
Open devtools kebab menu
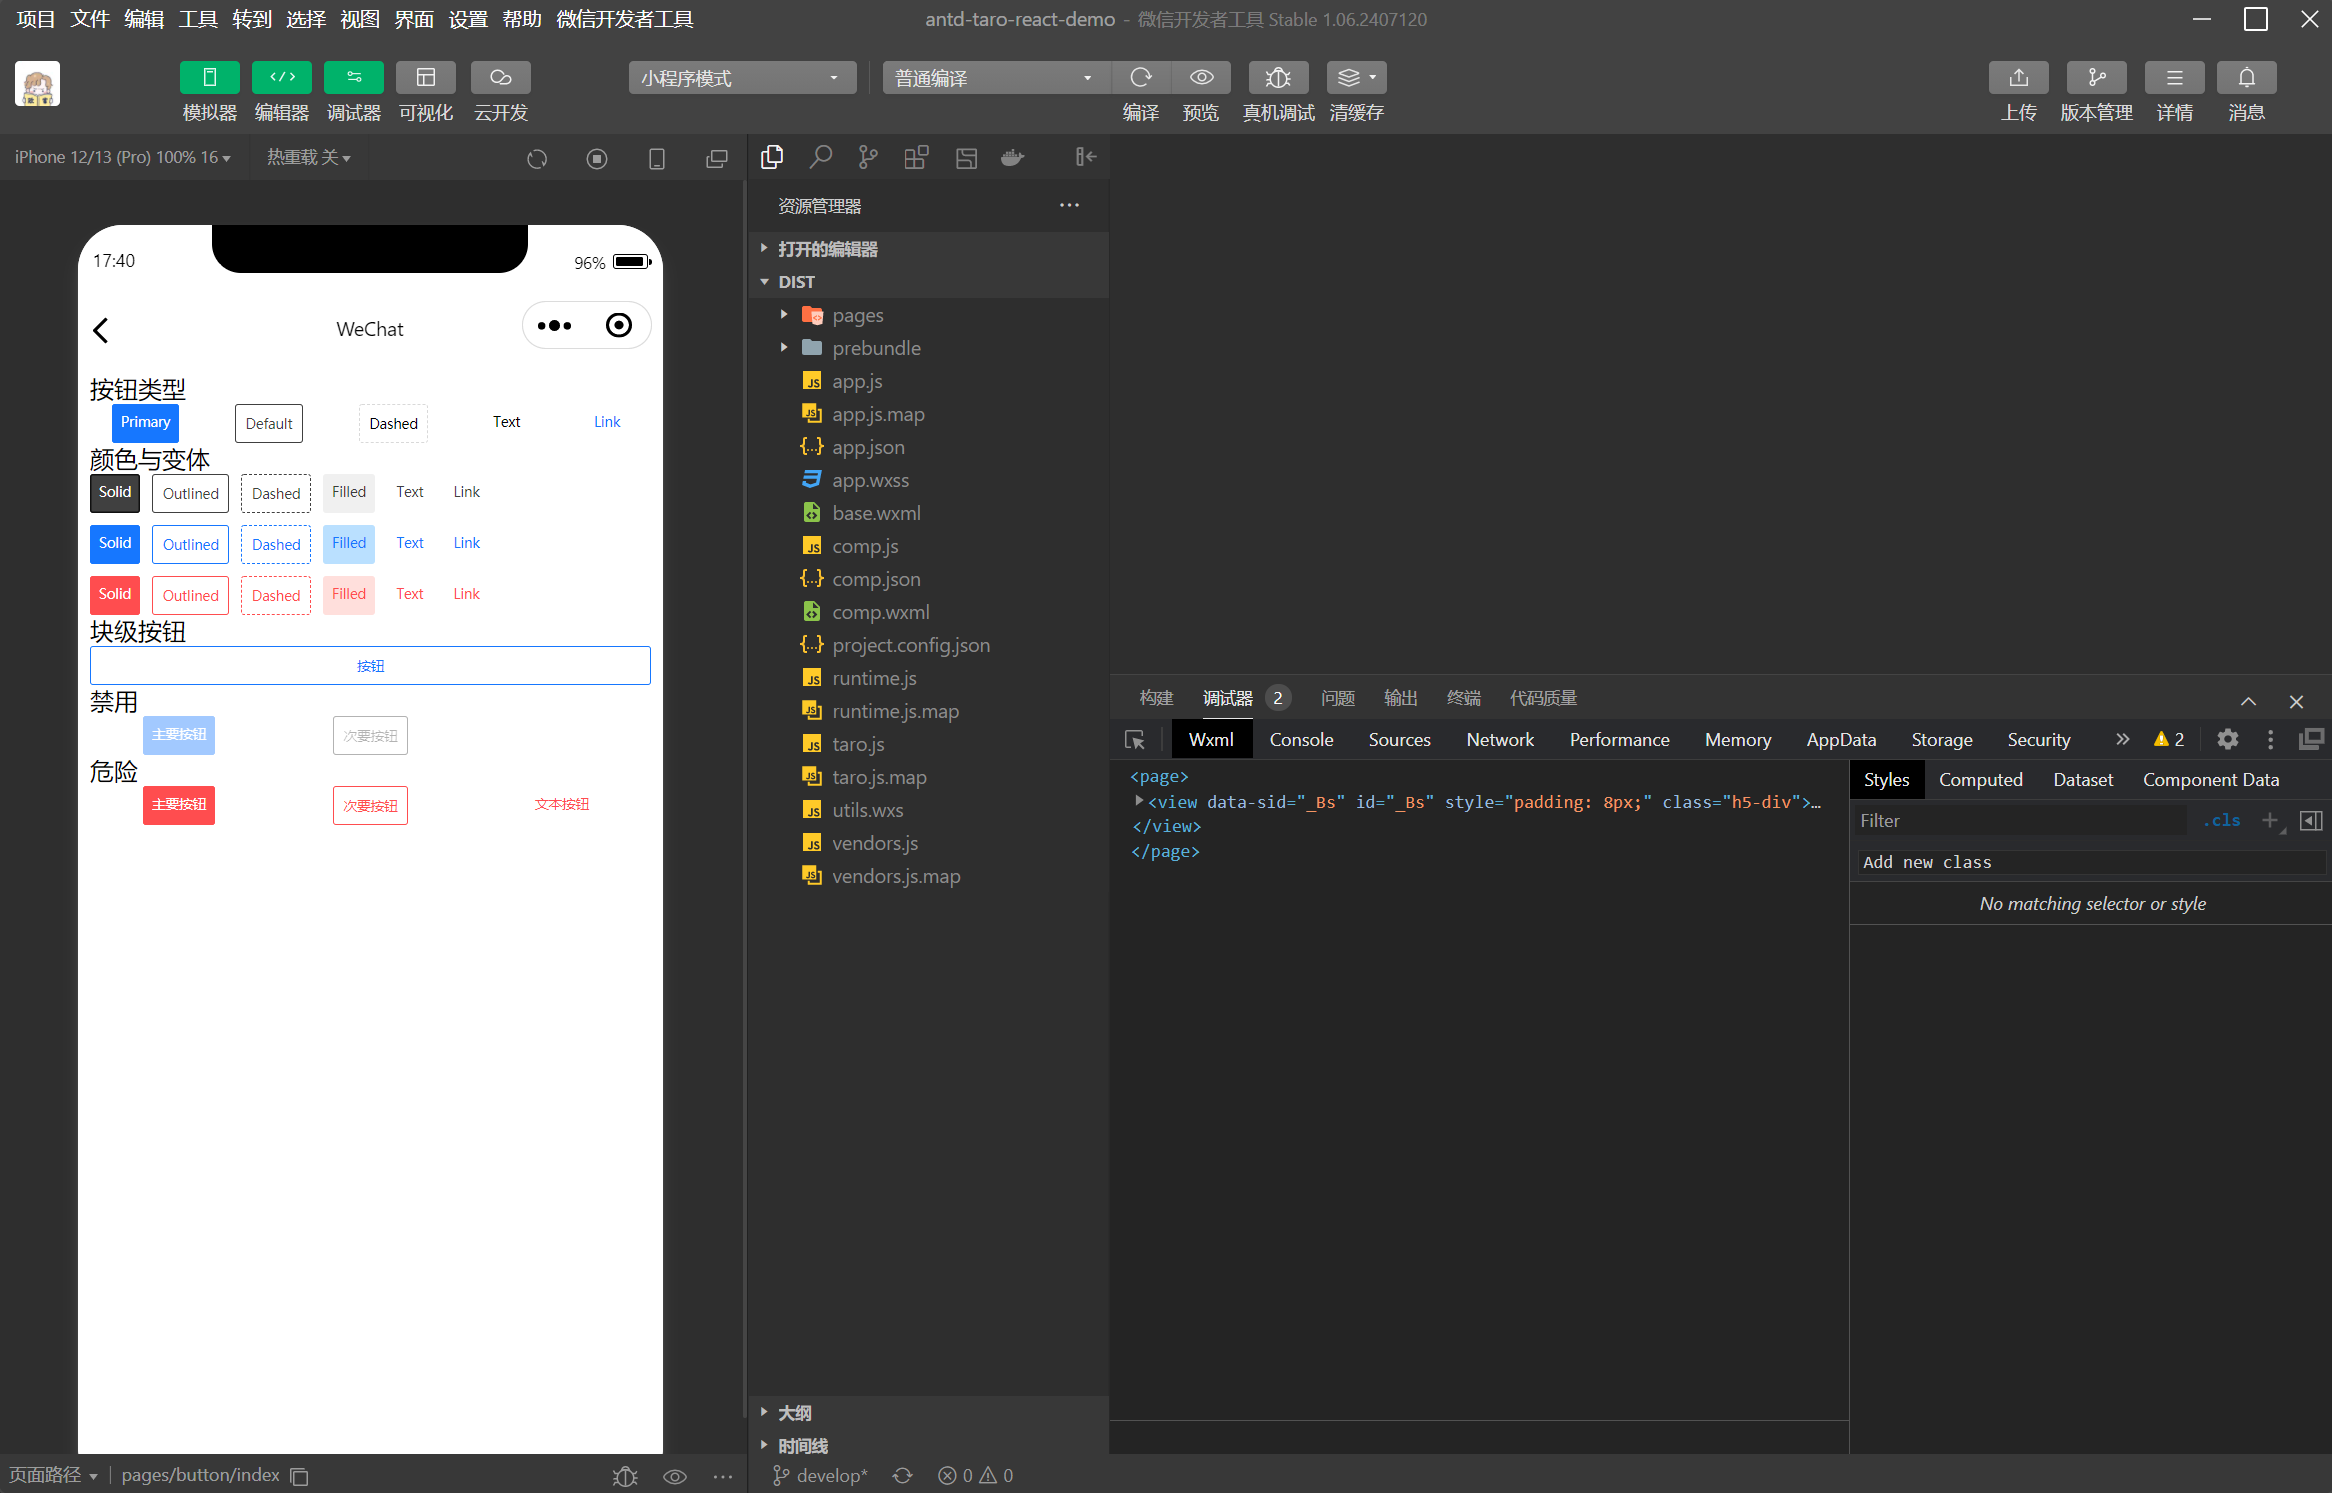point(2270,739)
